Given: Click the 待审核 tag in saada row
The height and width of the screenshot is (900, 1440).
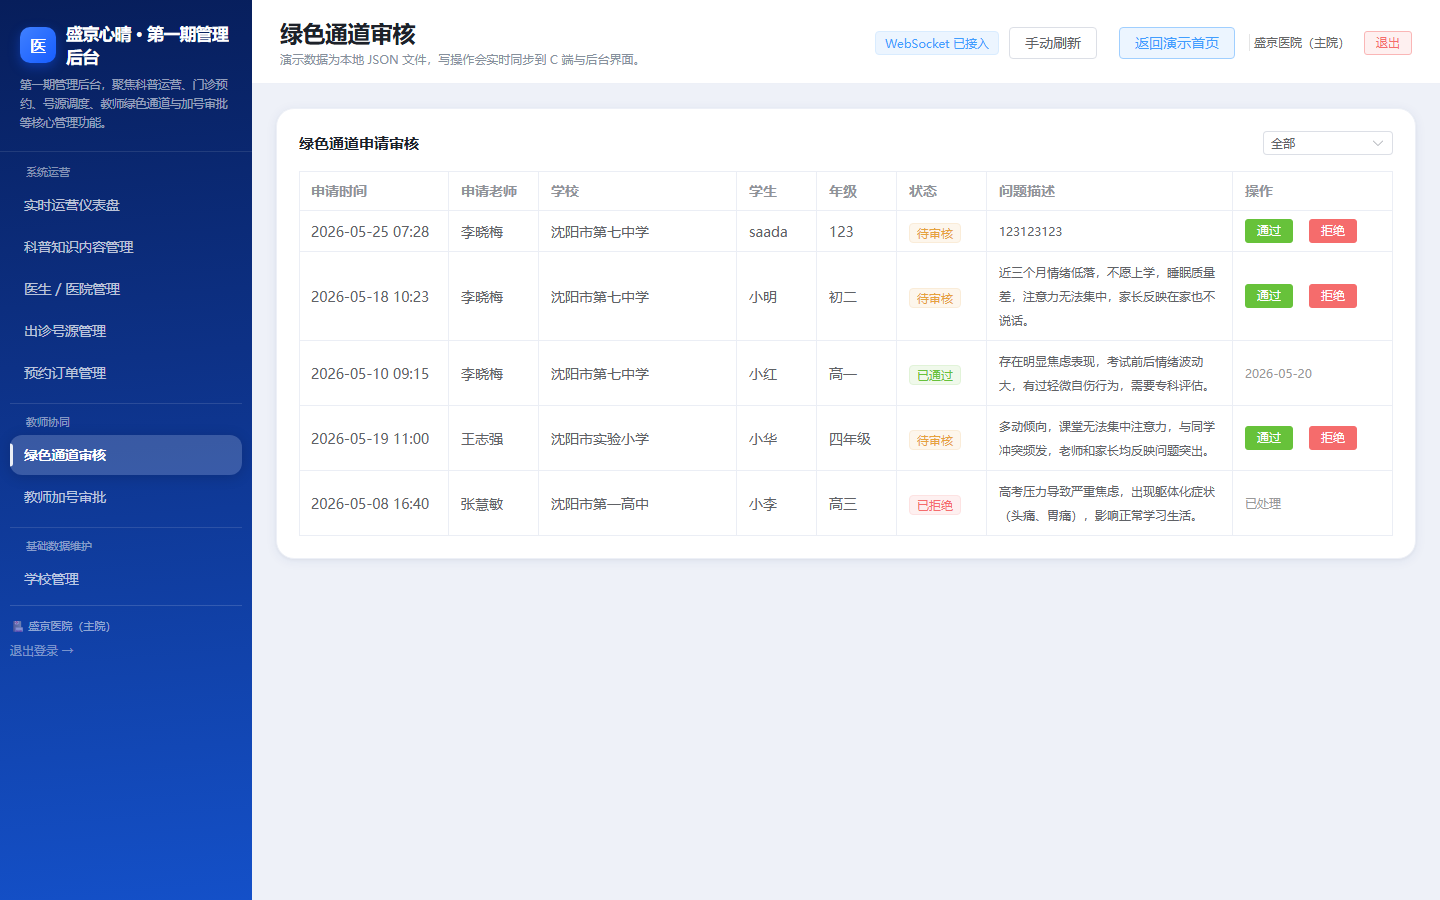Looking at the screenshot, I should [935, 233].
